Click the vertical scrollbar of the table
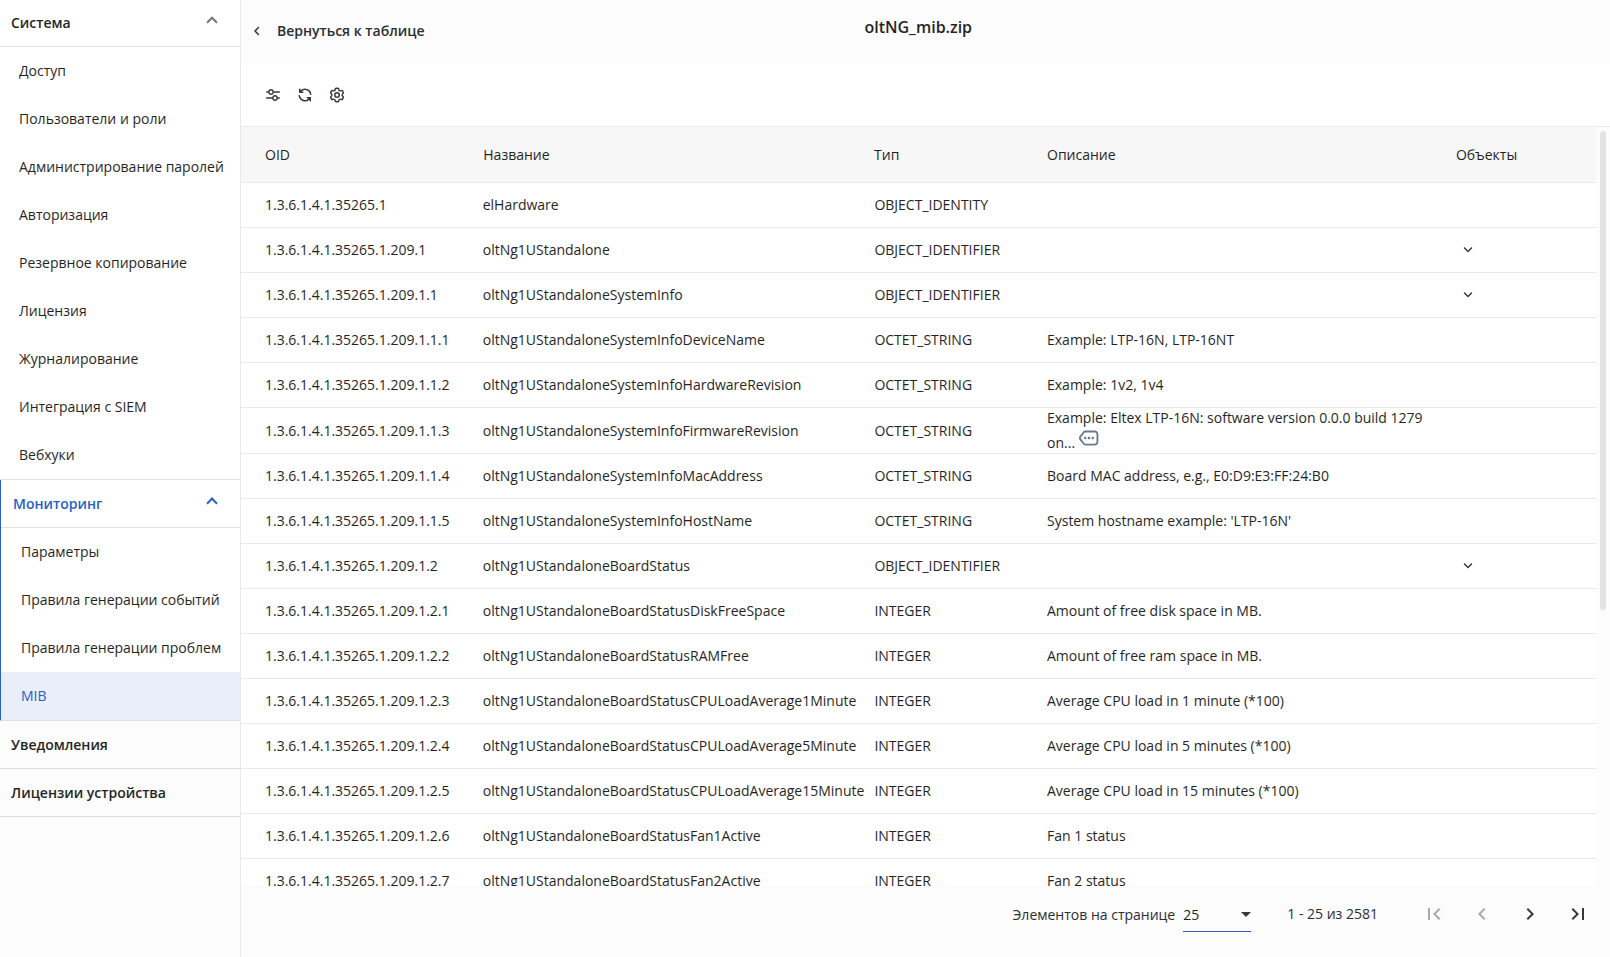Image resolution: width=1610 pixels, height=957 pixels. pyautogui.click(x=1603, y=370)
